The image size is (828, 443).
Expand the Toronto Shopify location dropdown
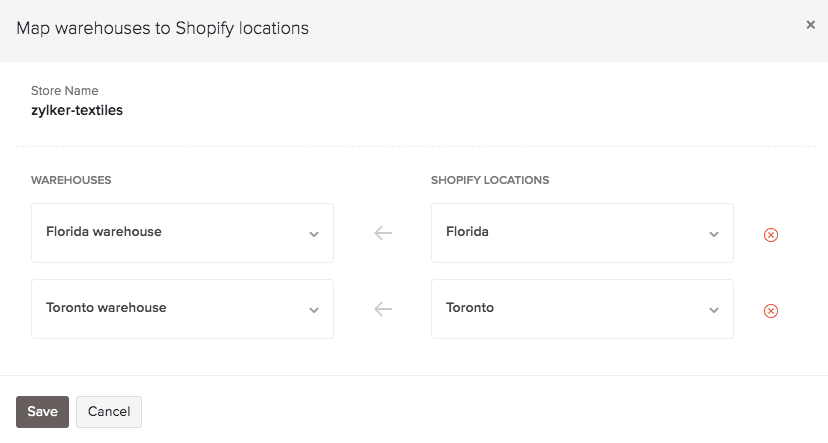click(582, 309)
